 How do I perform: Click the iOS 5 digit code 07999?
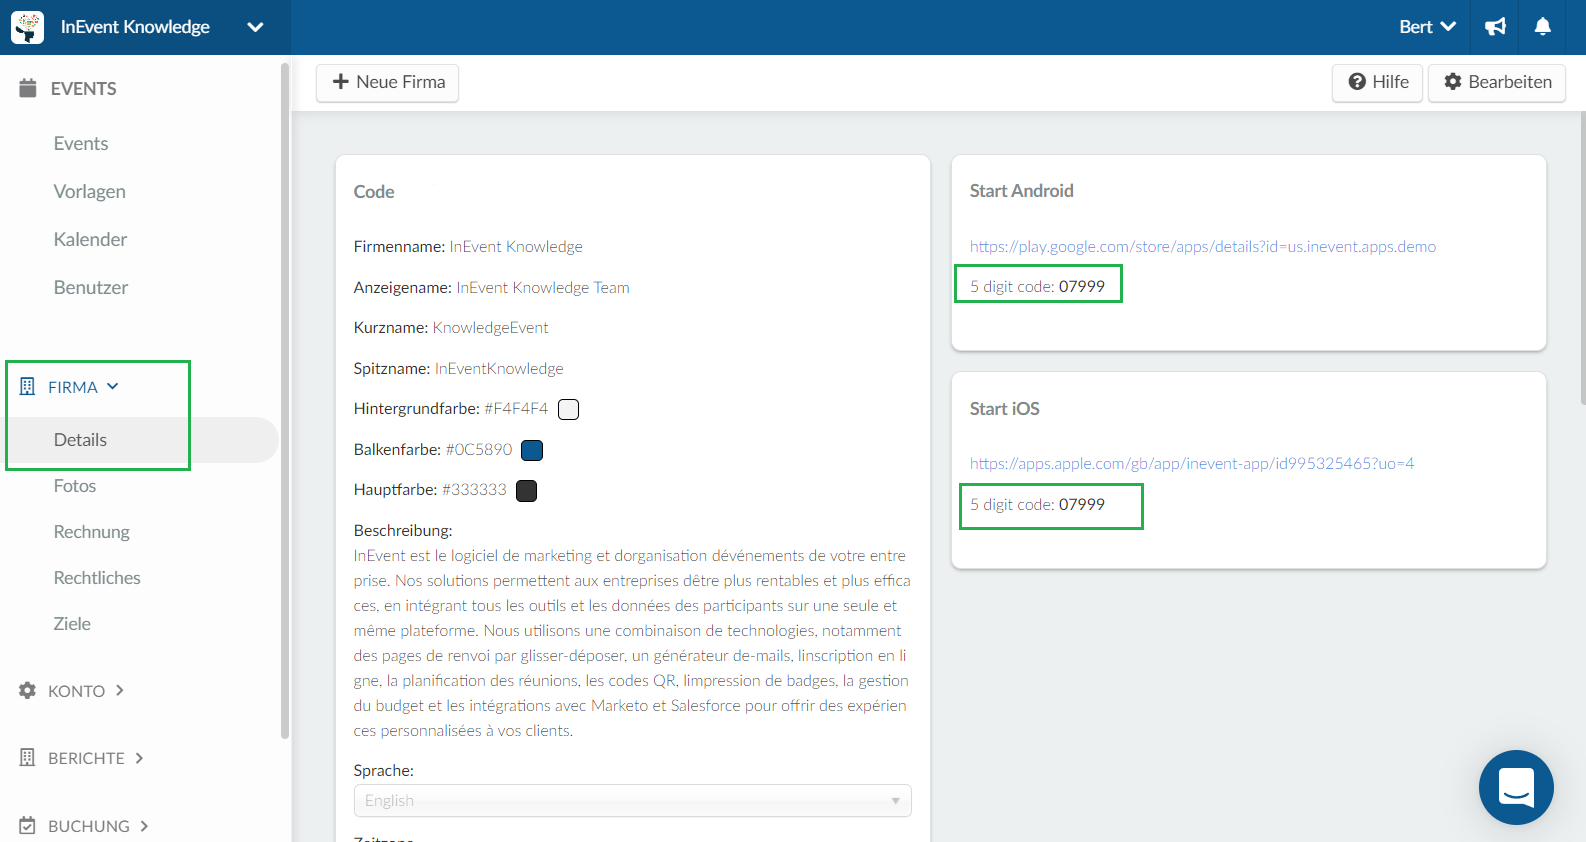1082,504
